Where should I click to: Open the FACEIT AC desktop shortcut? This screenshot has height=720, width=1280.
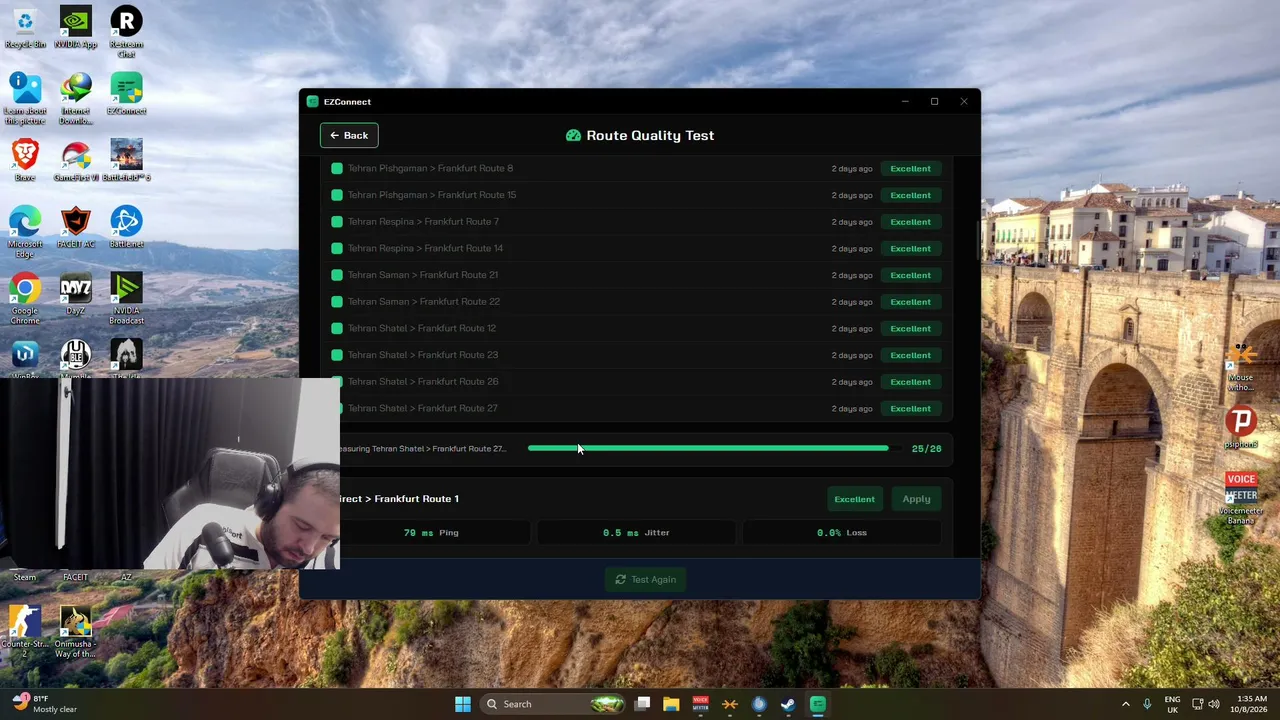pyautogui.click(x=76, y=227)
